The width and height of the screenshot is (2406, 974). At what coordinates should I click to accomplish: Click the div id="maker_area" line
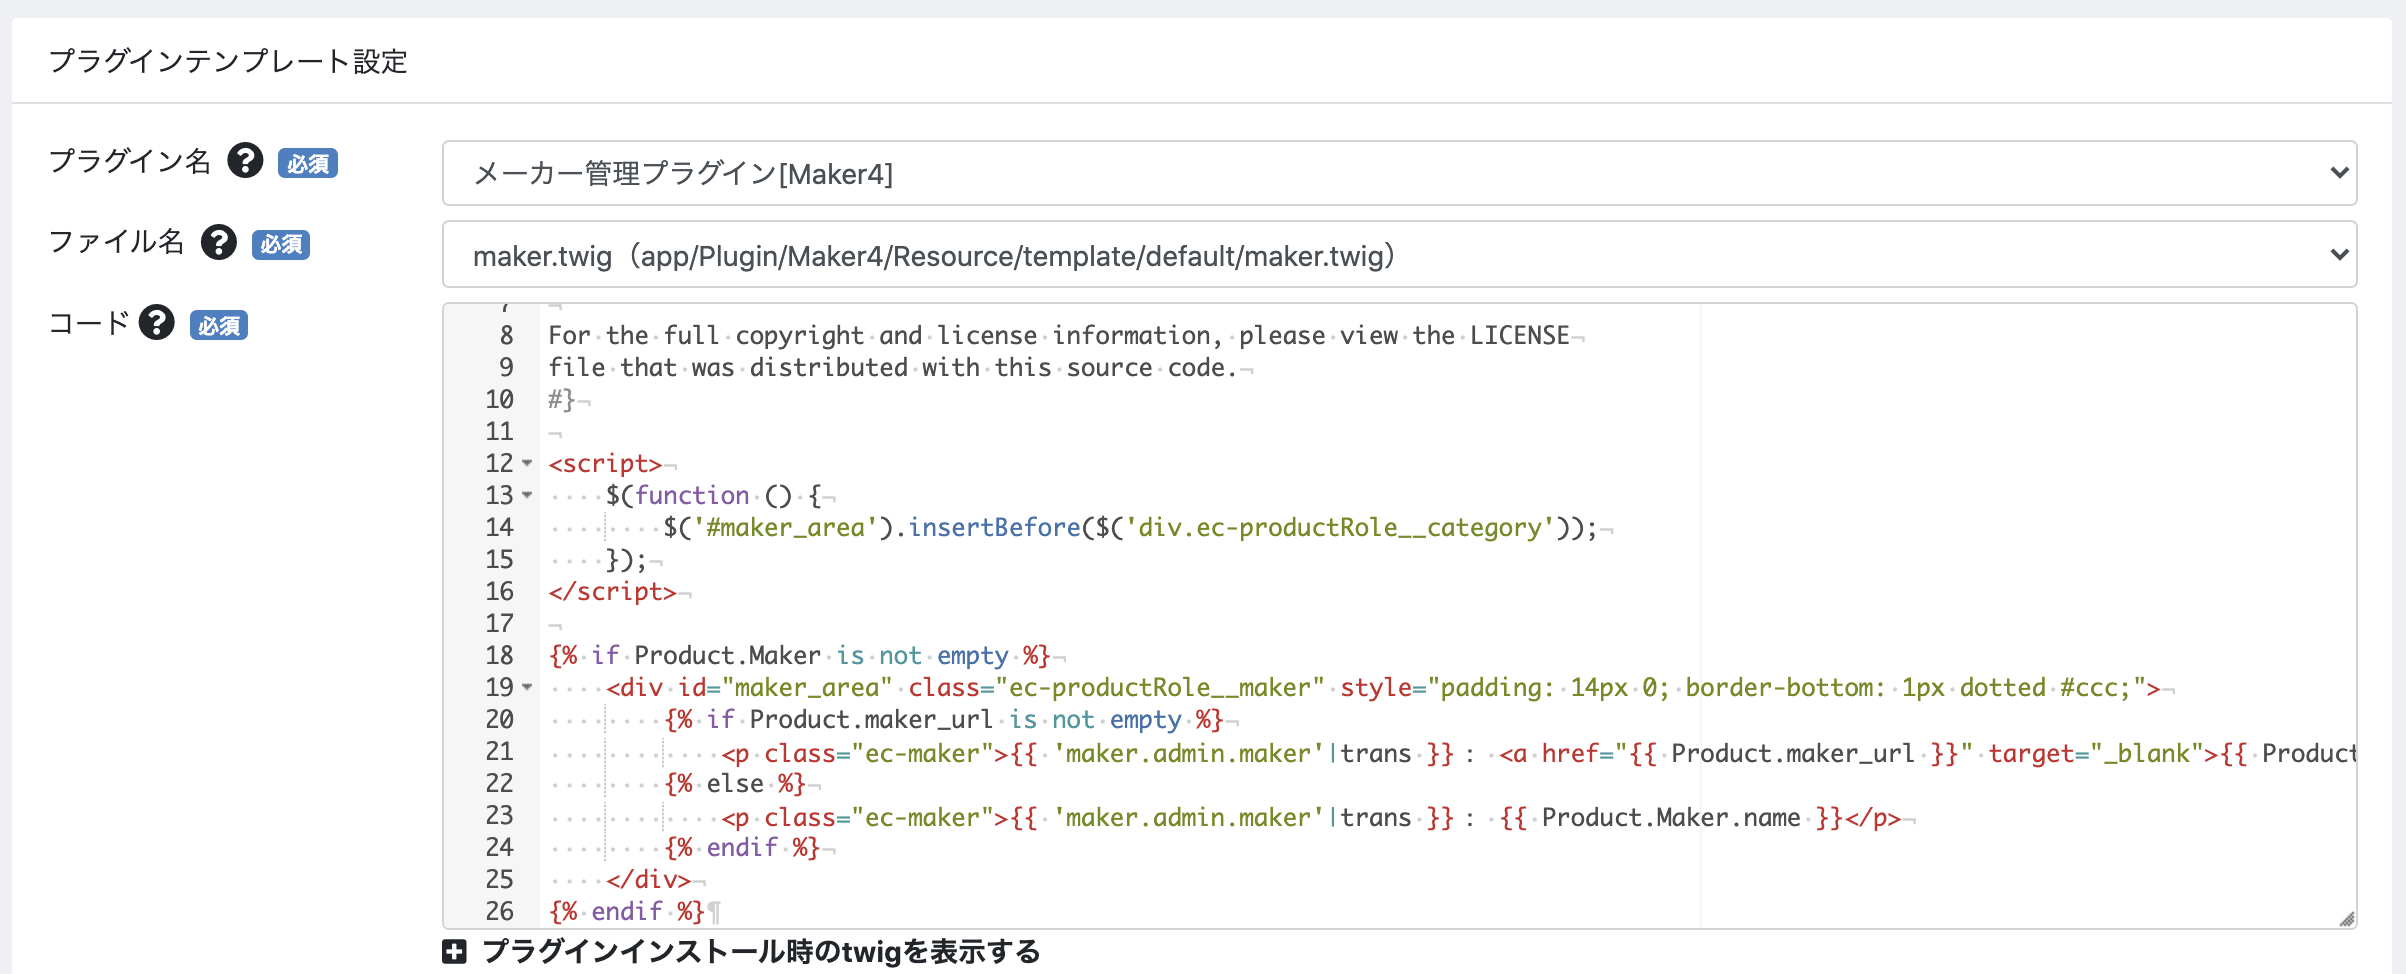[x=1383, y=687]
